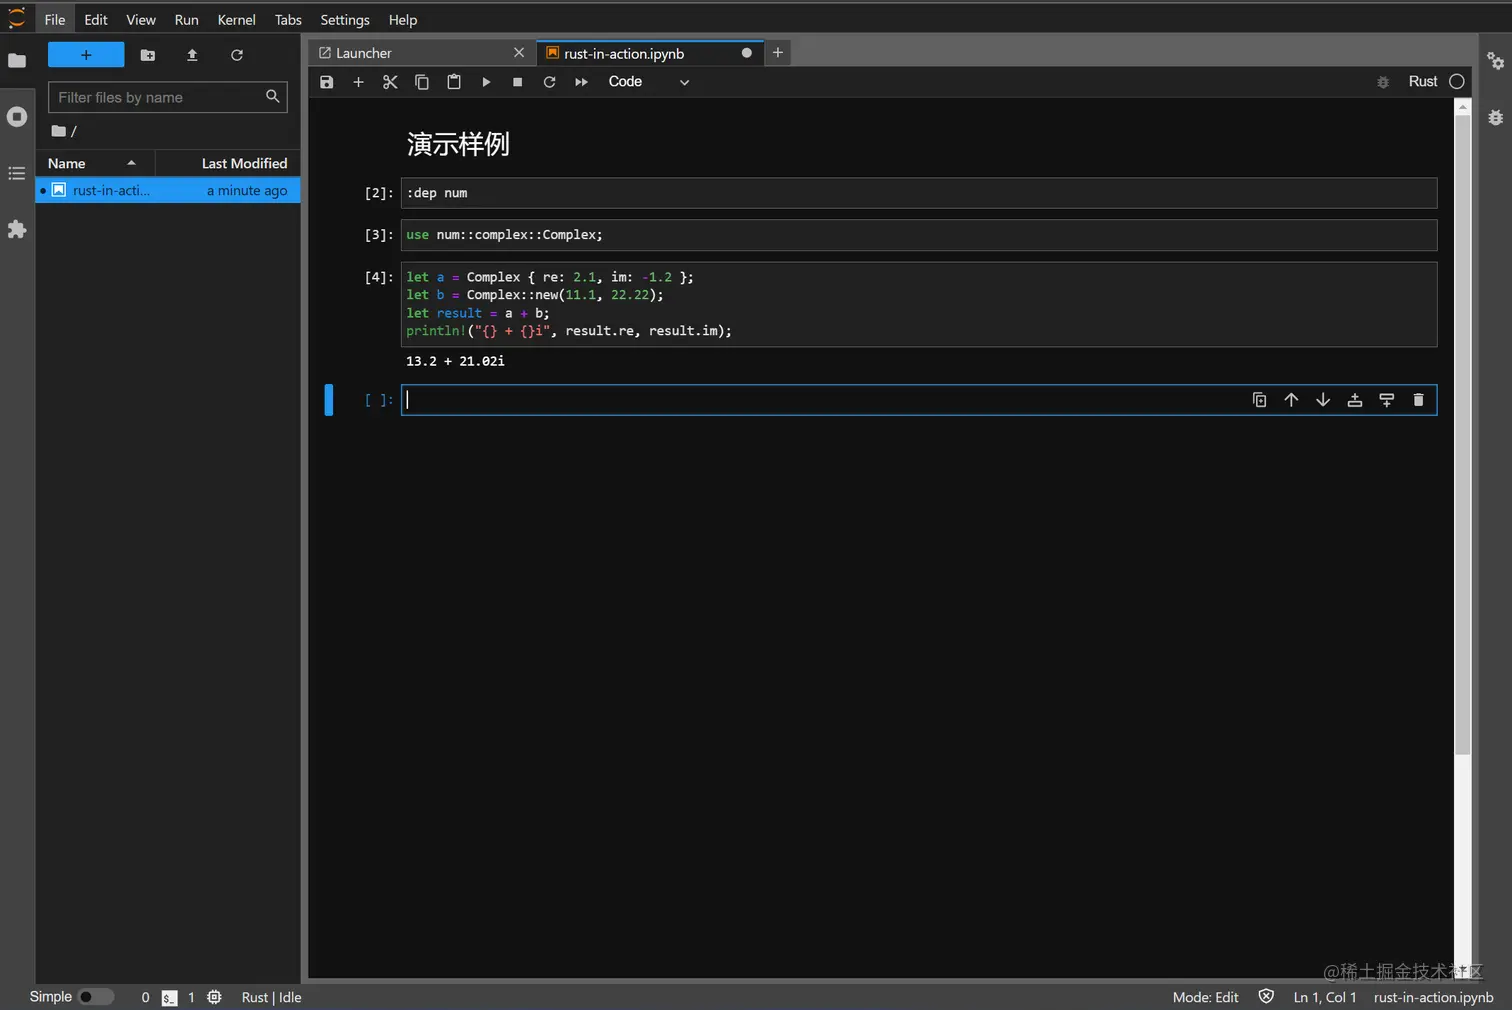
Task: Move the active cell down
Action: pos(1323,400)
